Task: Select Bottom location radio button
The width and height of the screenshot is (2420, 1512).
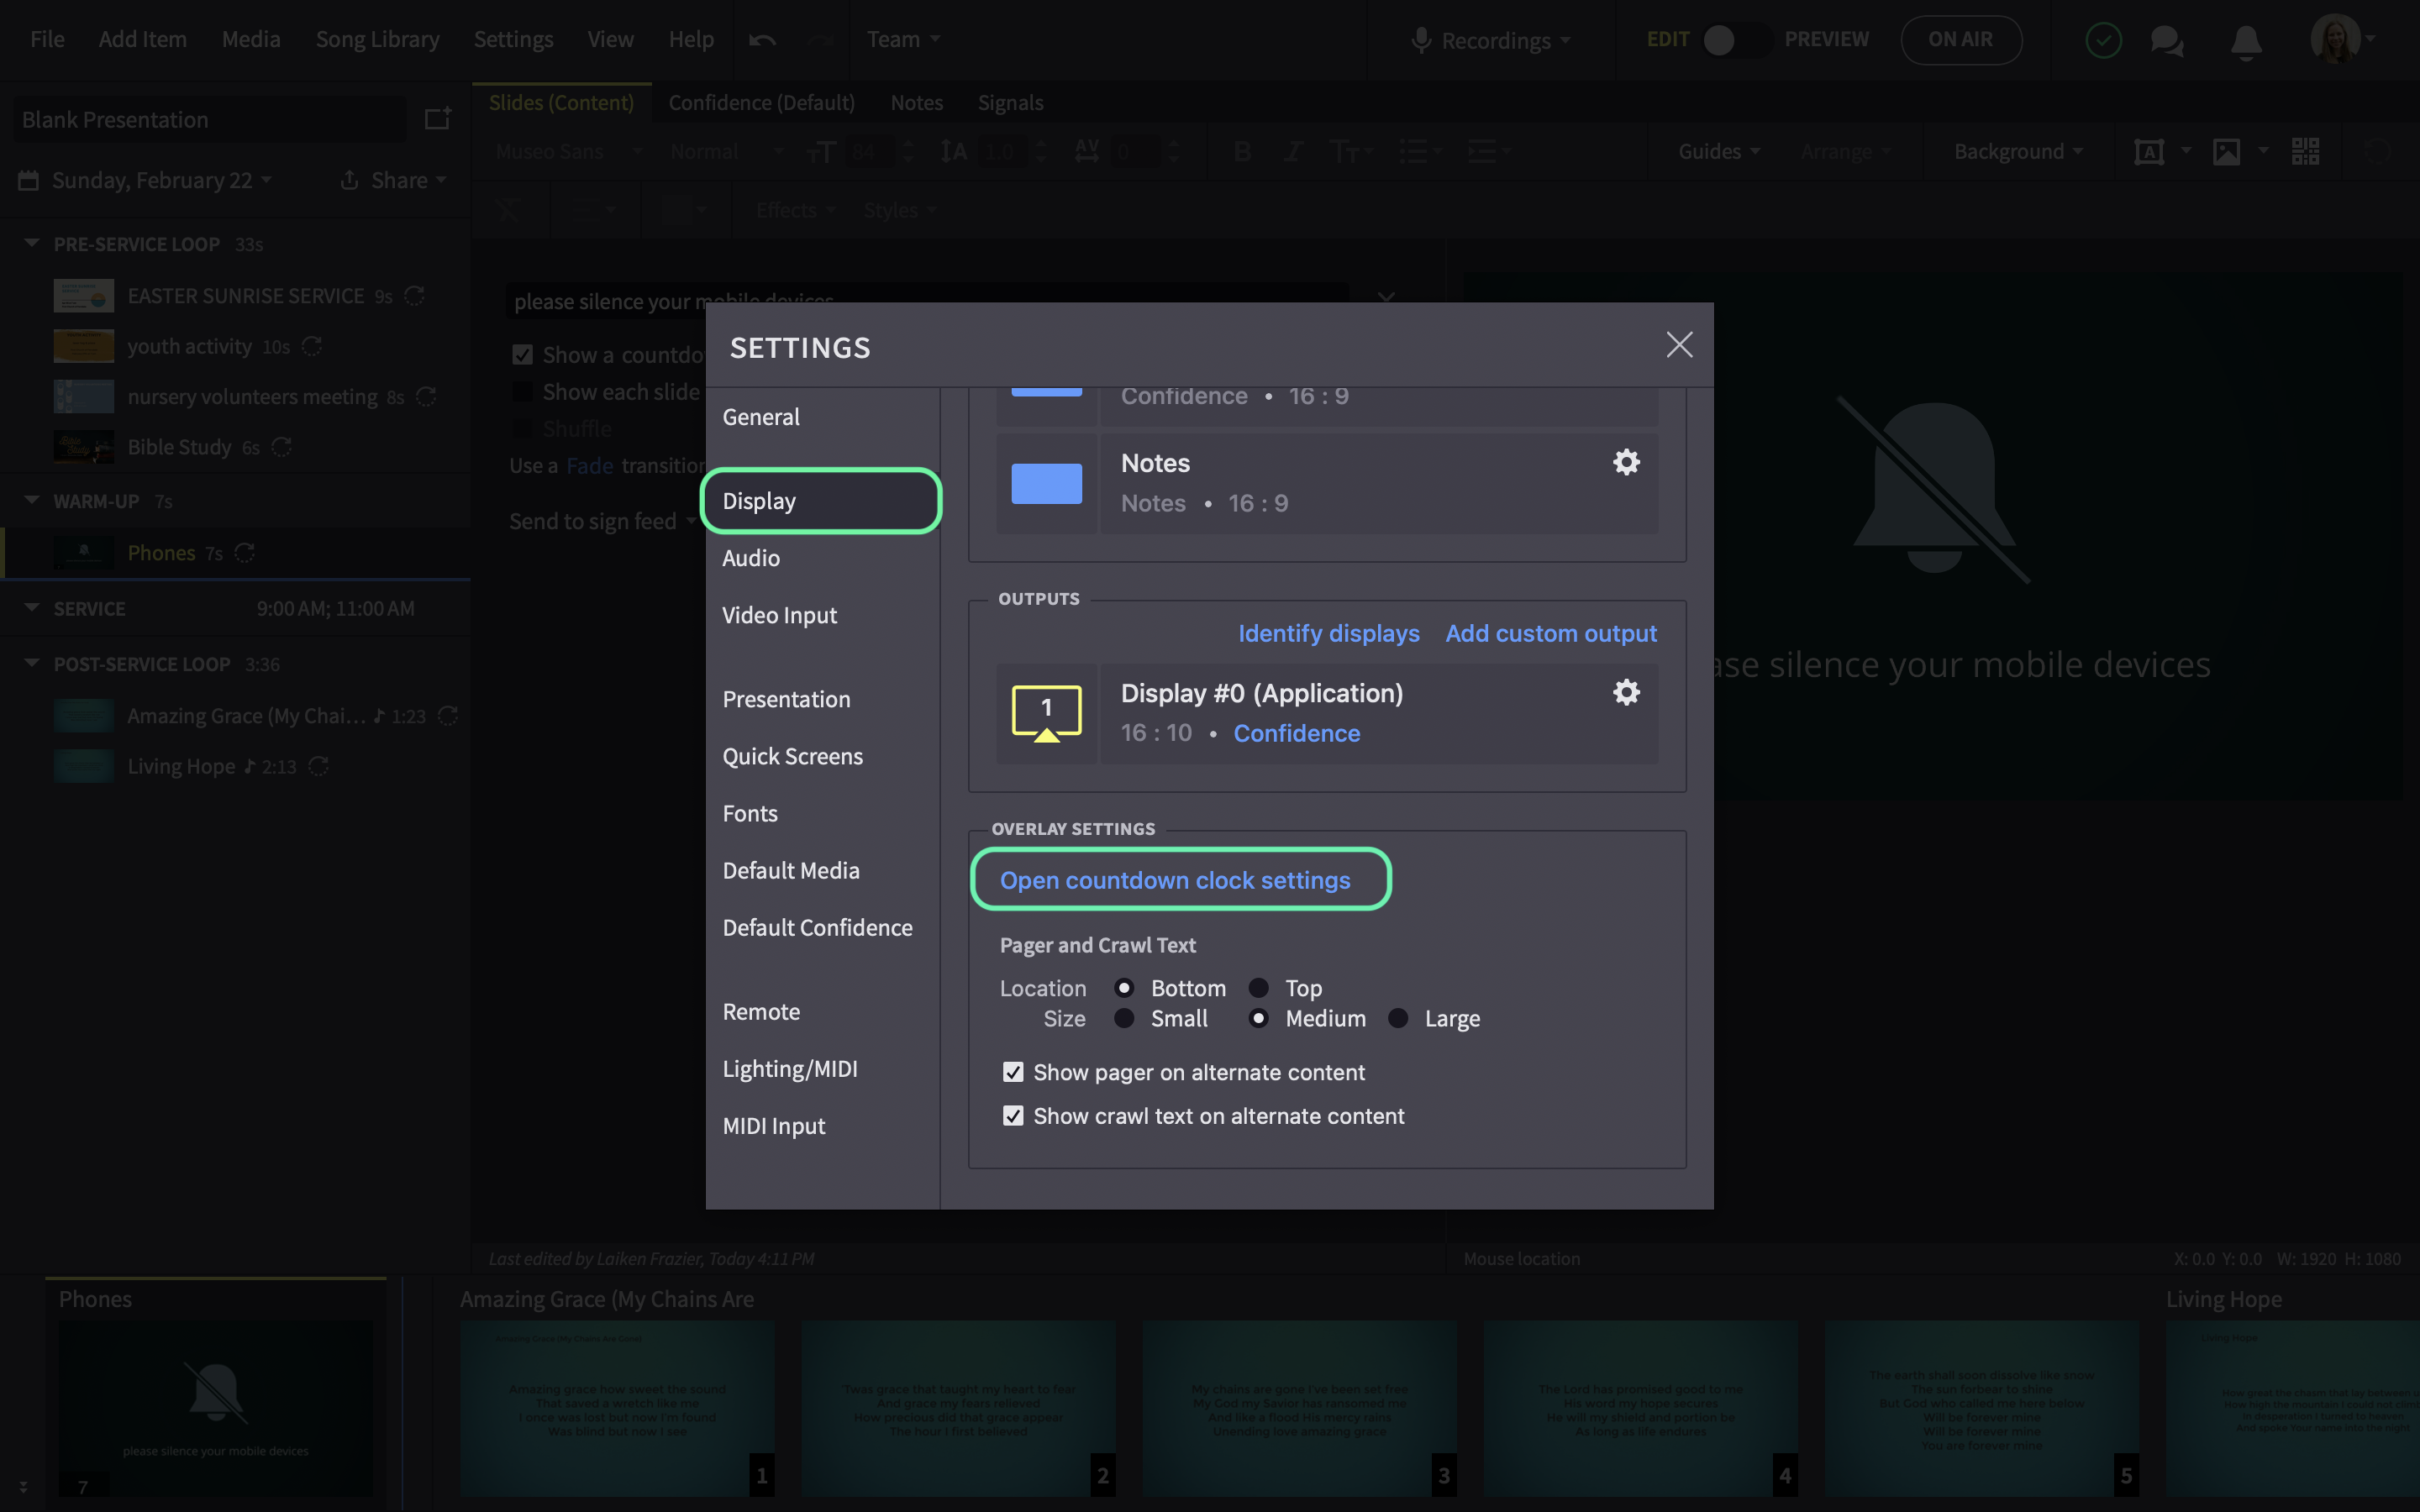Action: [x=1124, y=988]
